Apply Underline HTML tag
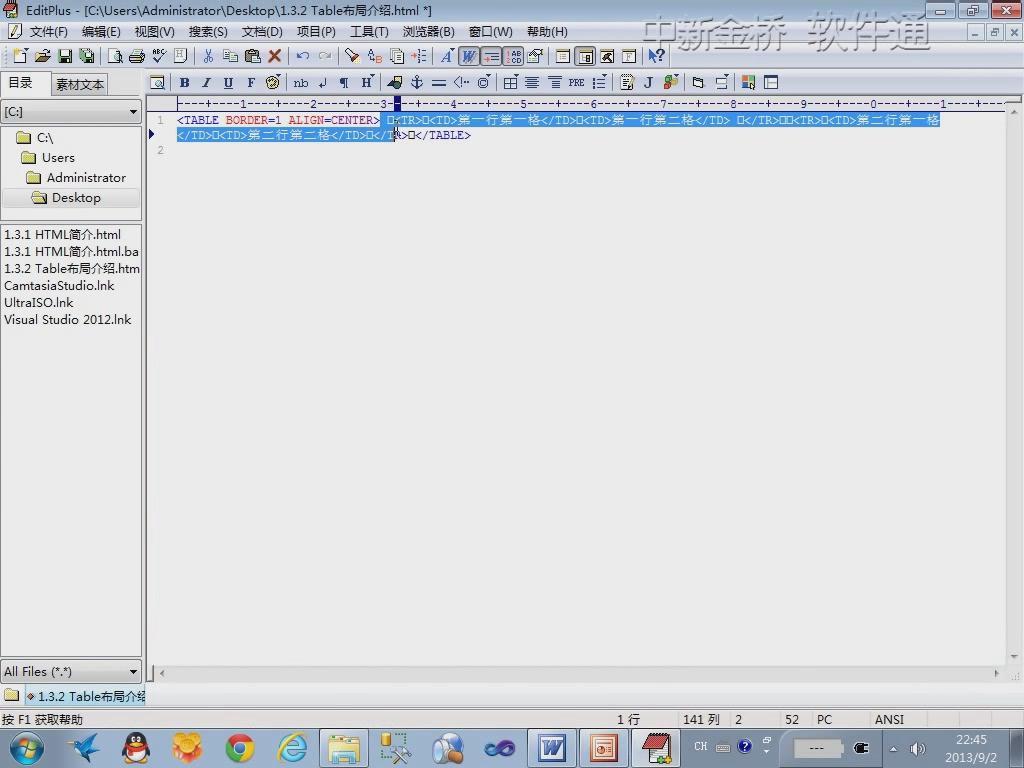 228,83
